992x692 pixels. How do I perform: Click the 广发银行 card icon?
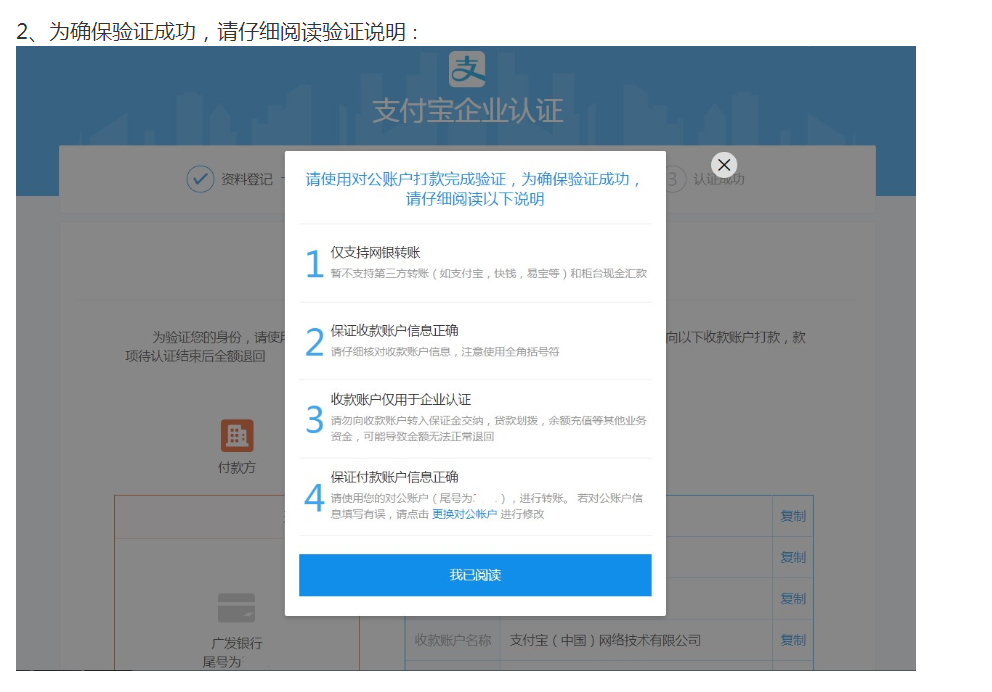coord(237,608)
